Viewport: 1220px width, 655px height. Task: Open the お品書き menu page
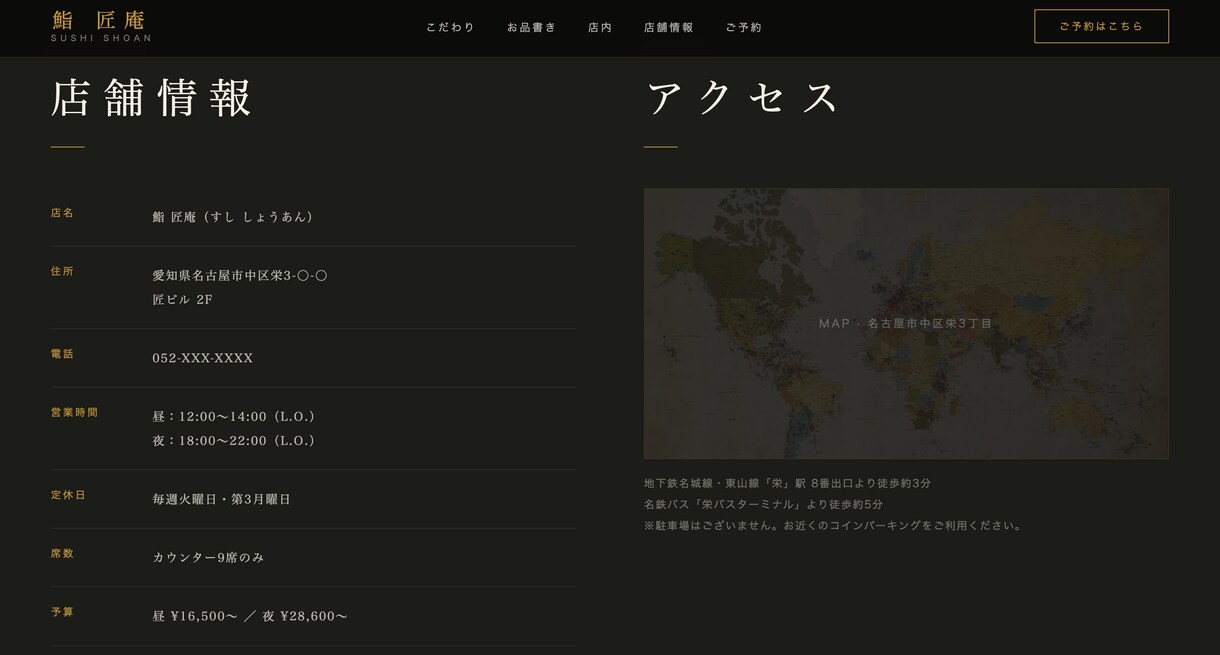pyautogui.click(x=531, y=27)
